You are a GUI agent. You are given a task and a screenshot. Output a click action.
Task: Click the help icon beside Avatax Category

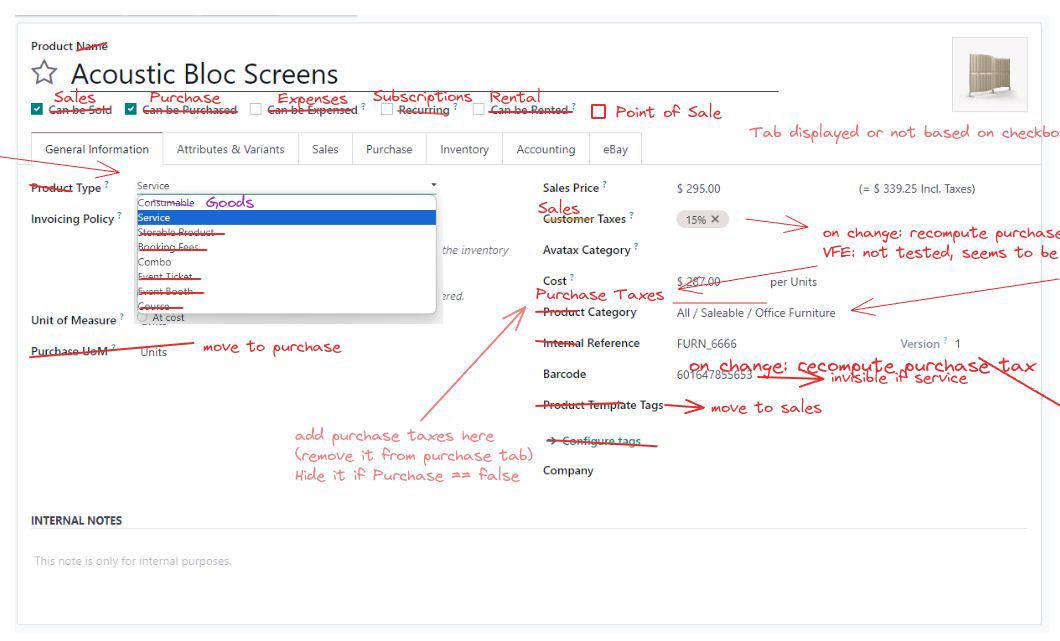point(635,247)
